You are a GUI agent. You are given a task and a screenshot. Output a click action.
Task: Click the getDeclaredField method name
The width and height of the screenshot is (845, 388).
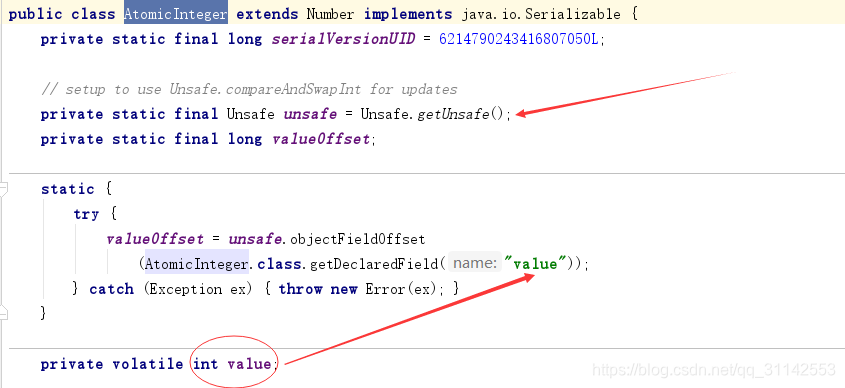point(374,264)
